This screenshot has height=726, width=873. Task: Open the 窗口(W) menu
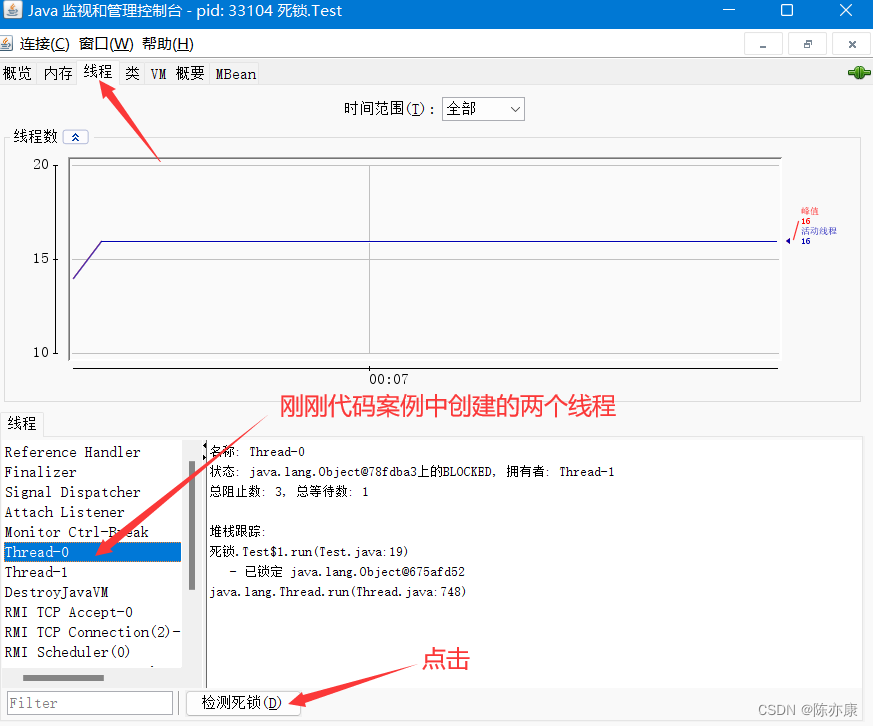106,44
